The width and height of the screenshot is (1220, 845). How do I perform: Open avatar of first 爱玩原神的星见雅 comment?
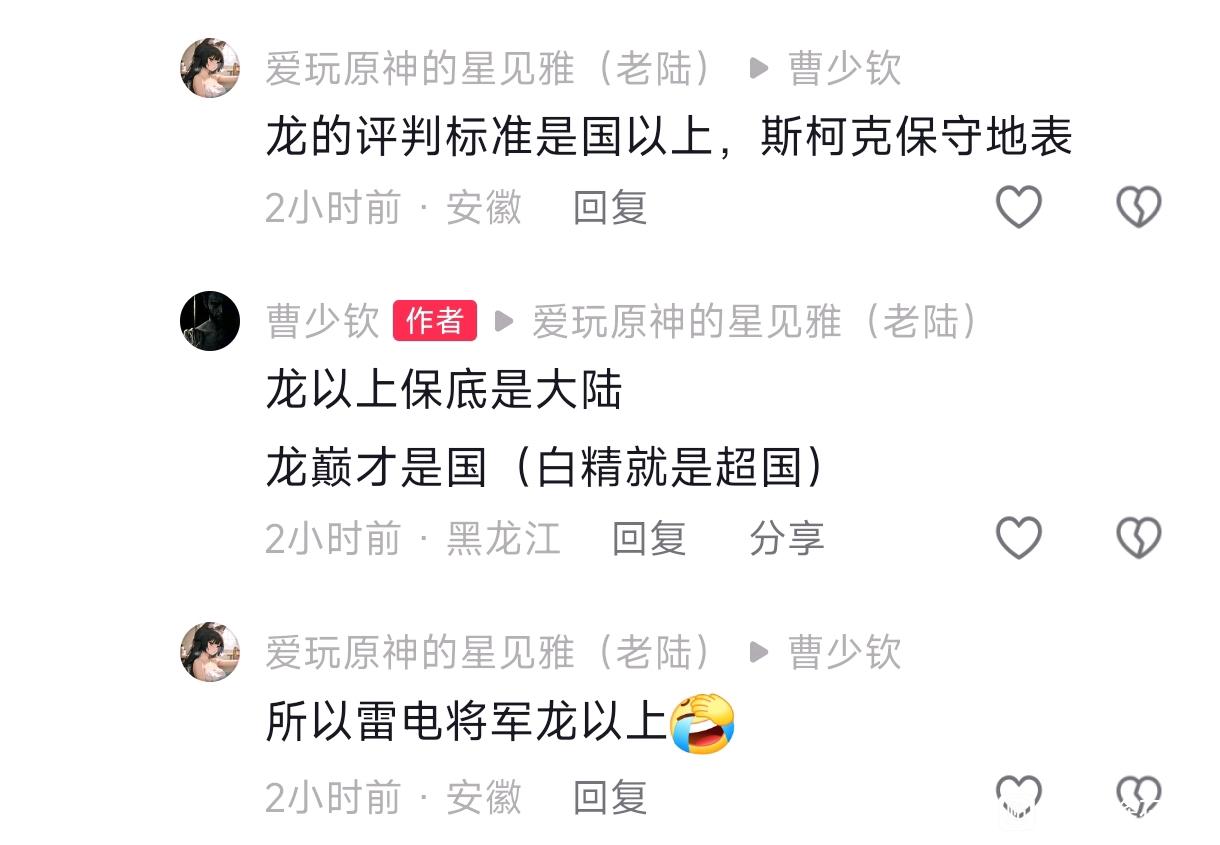210,68
